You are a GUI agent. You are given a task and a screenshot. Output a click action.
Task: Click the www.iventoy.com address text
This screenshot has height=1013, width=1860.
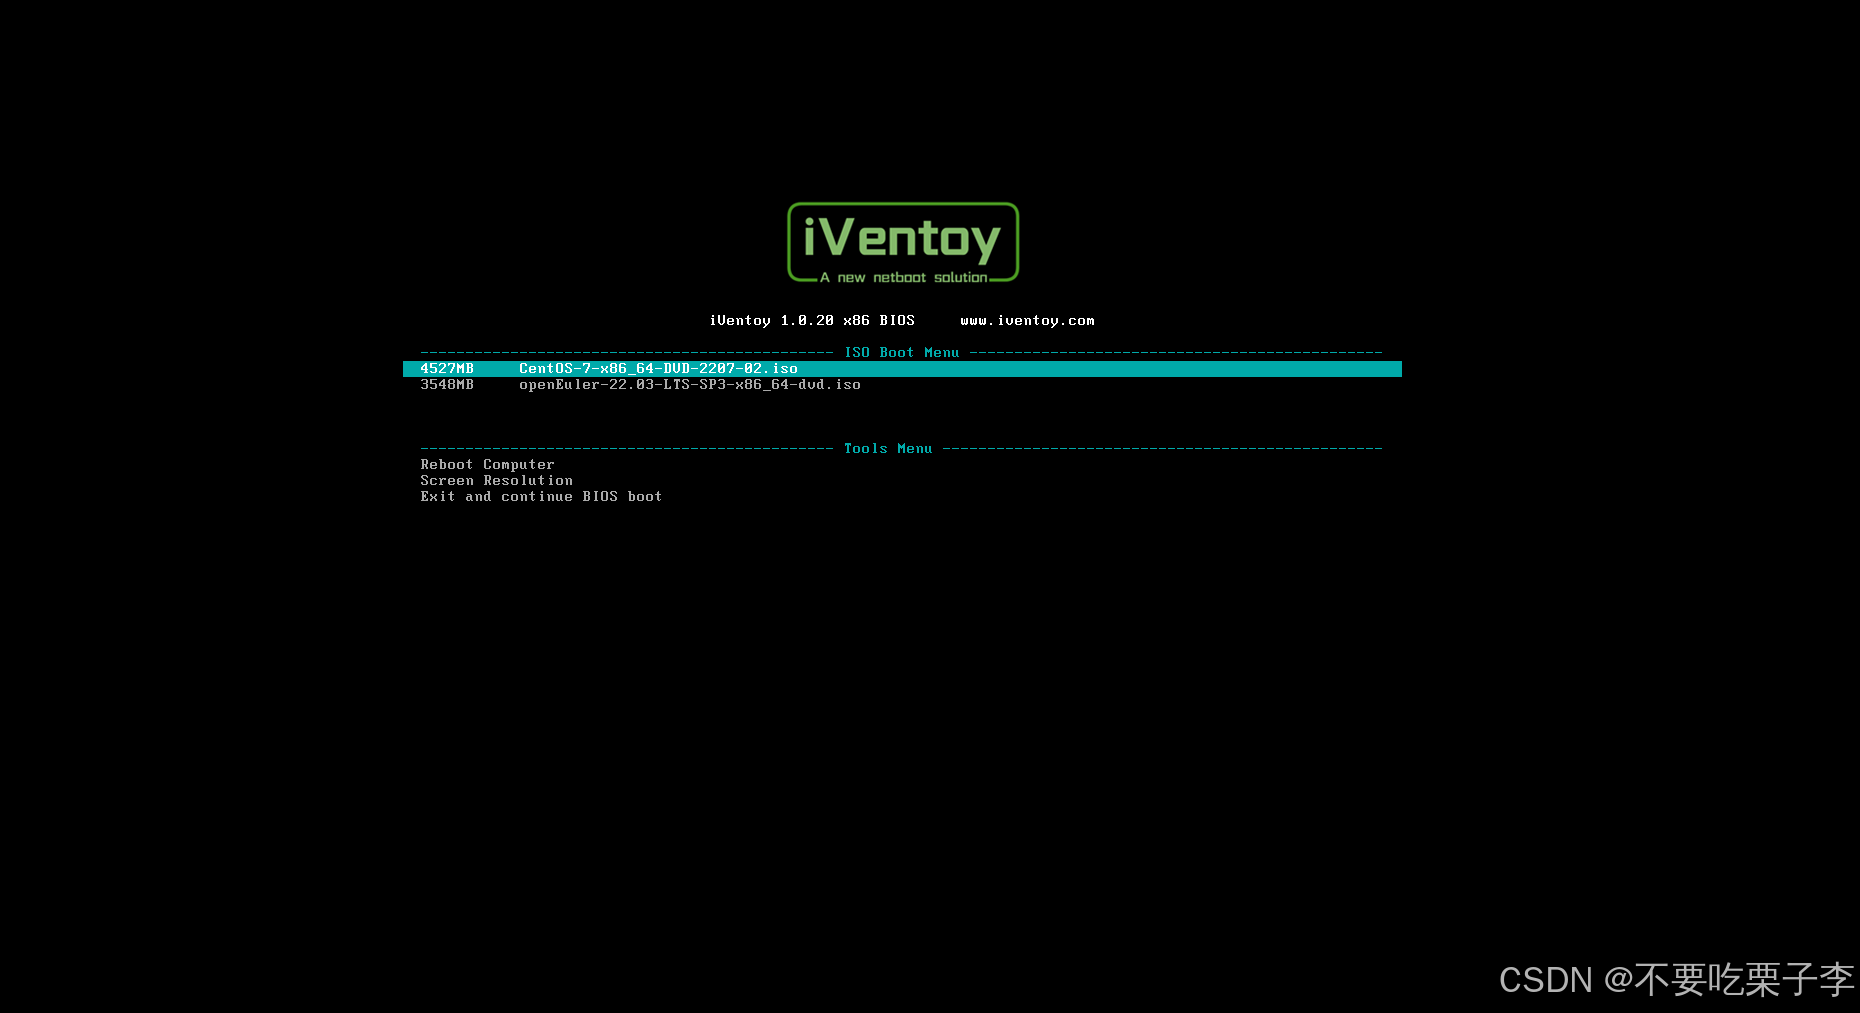tap(1027, 321)
